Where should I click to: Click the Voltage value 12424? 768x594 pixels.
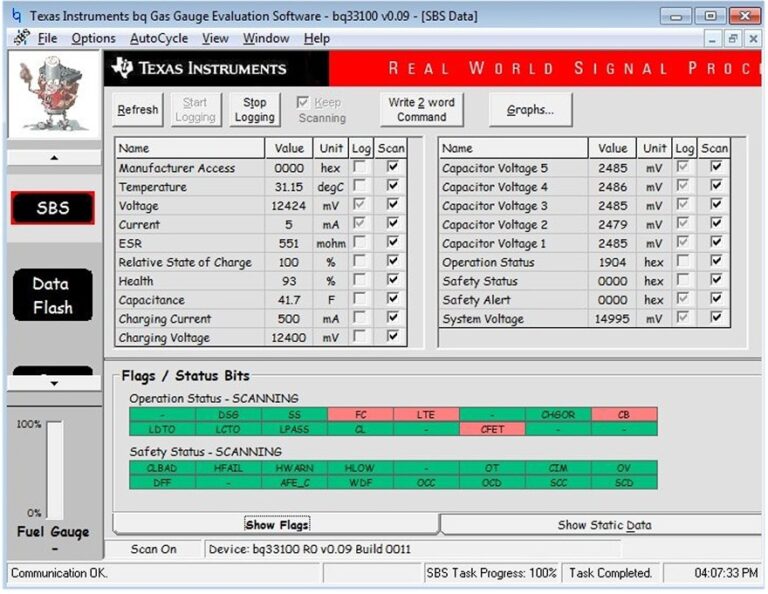click(x=288, y=206)
